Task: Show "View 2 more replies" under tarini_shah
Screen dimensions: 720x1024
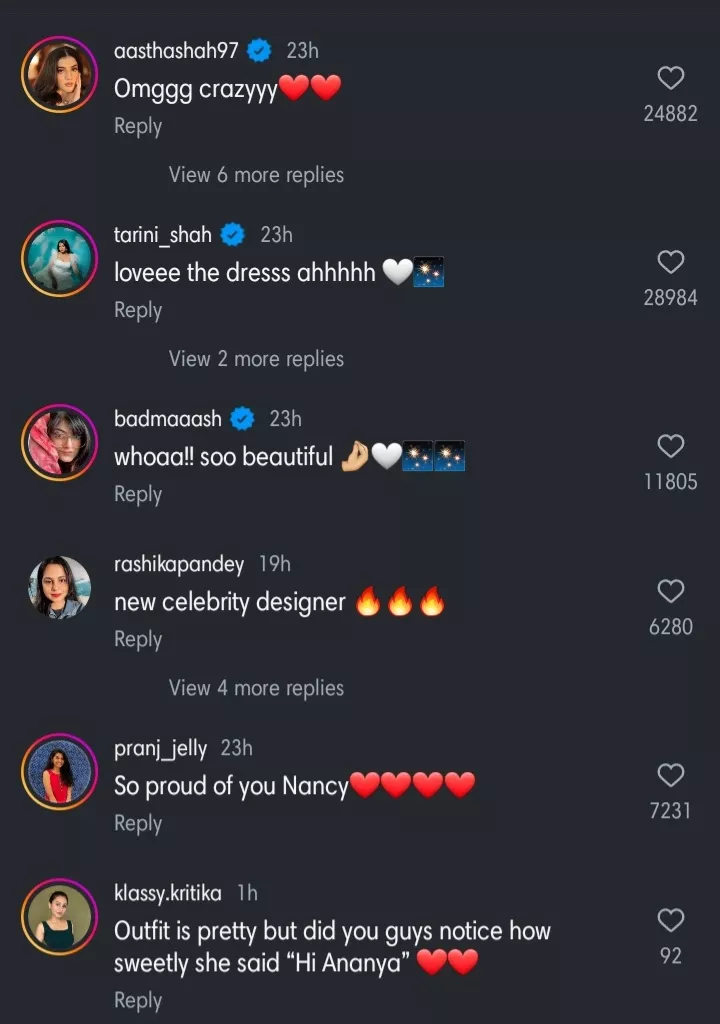Action: [x=256, y=359]
